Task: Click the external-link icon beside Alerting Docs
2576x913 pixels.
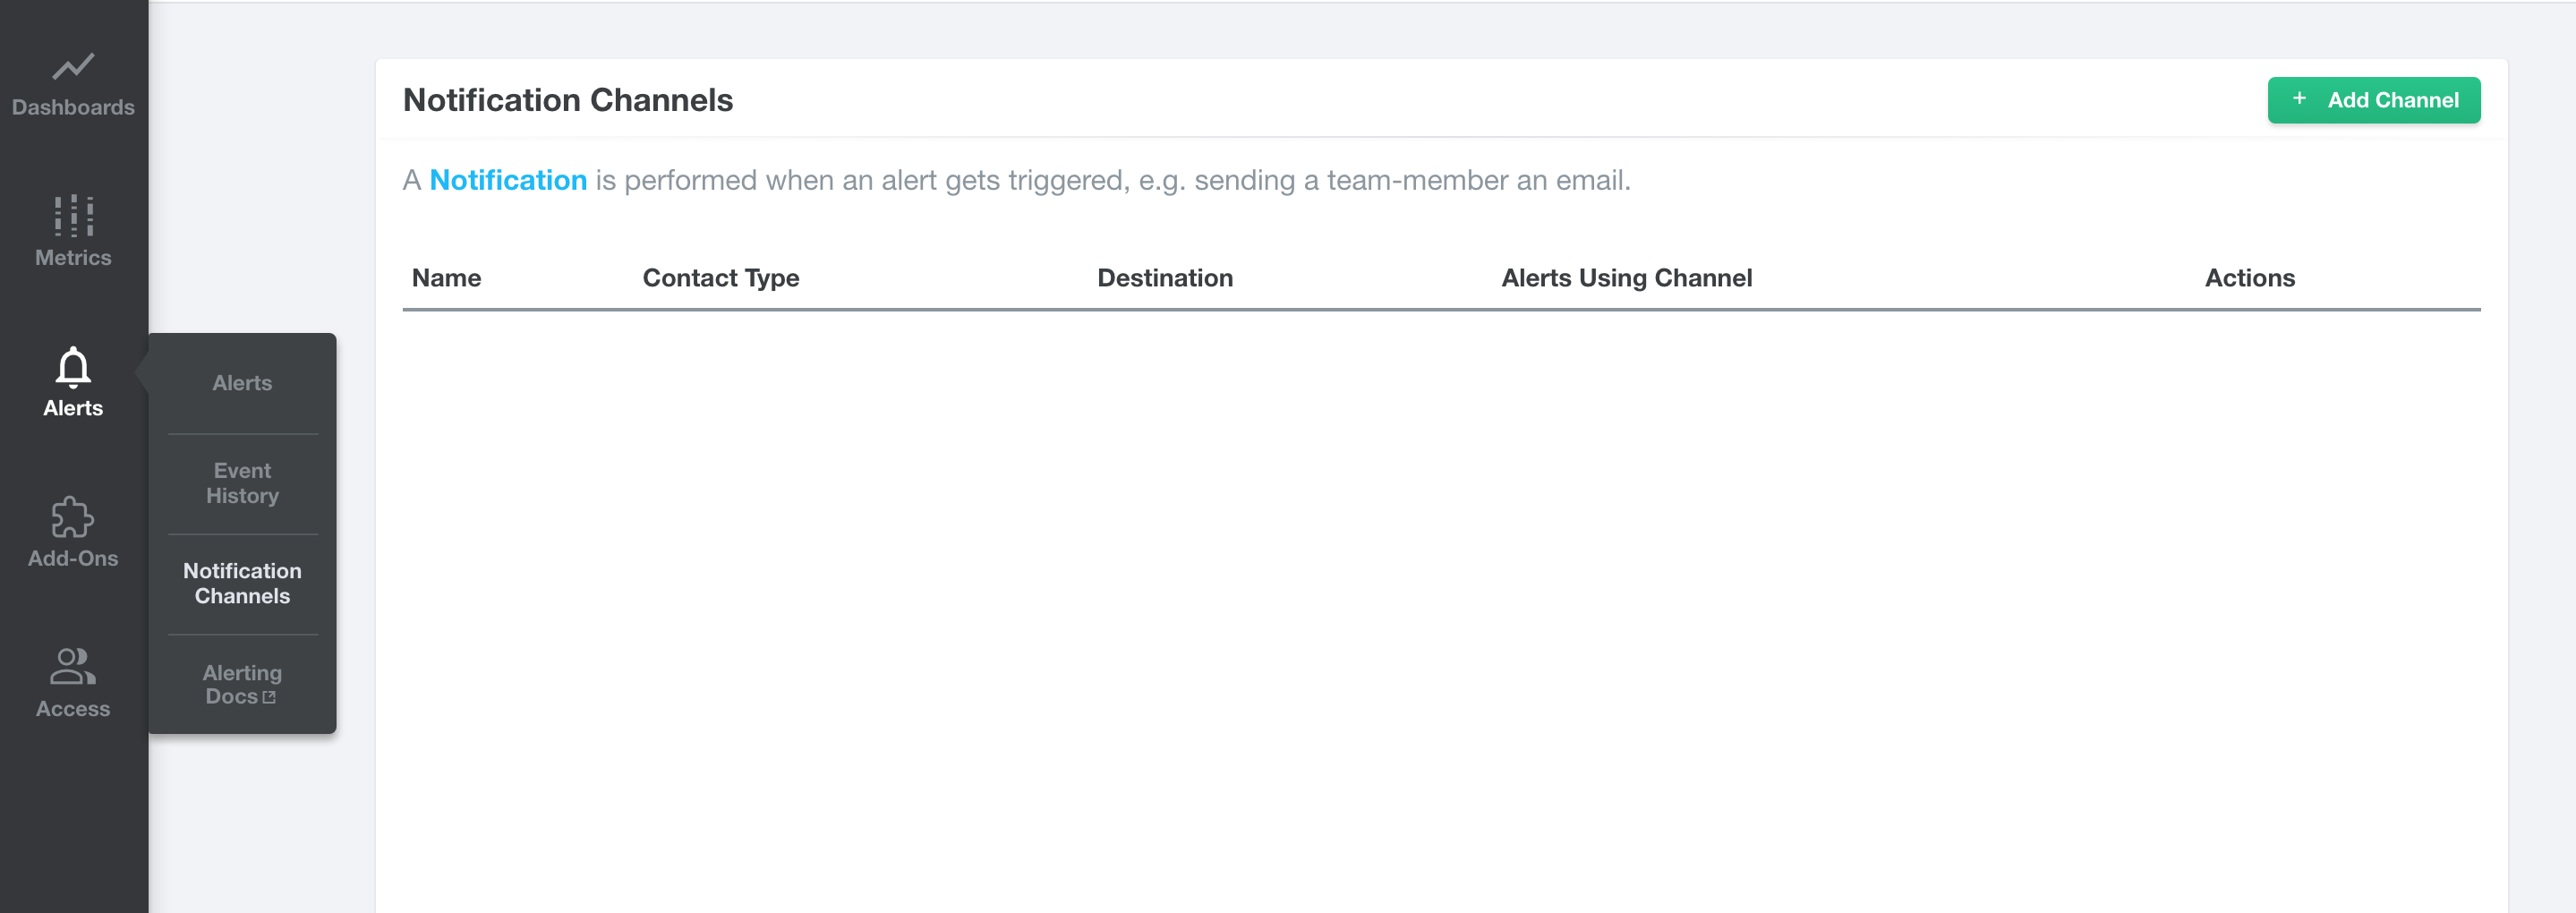Action: [269, 697]
